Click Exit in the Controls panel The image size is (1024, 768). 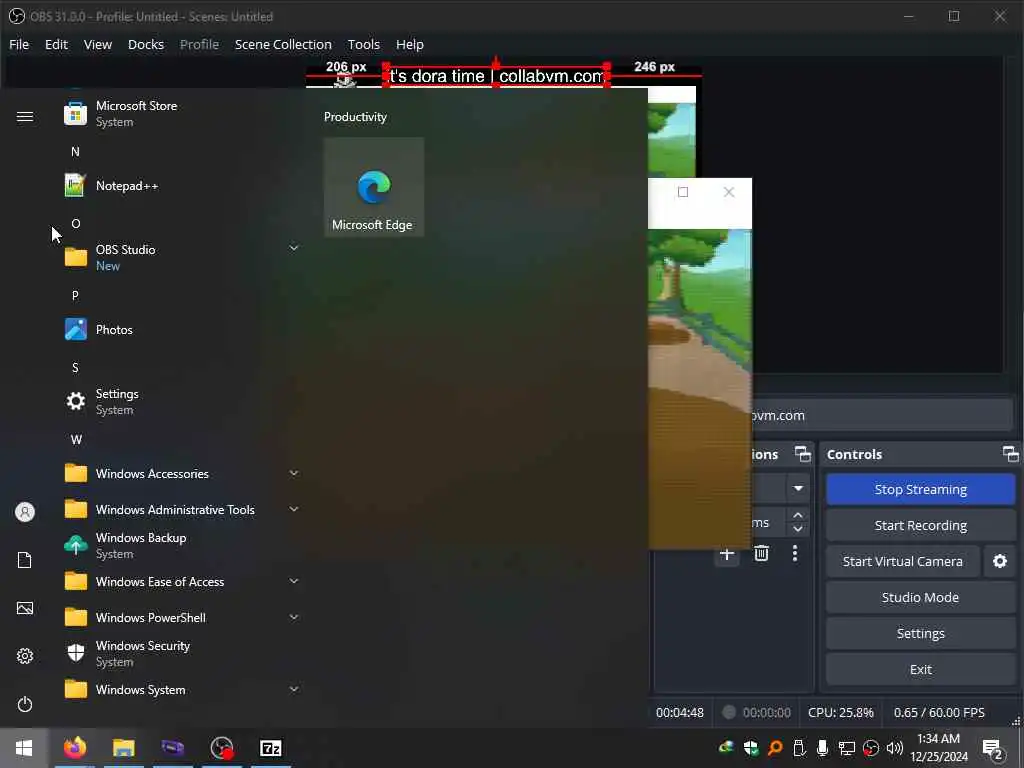(921, 669)
